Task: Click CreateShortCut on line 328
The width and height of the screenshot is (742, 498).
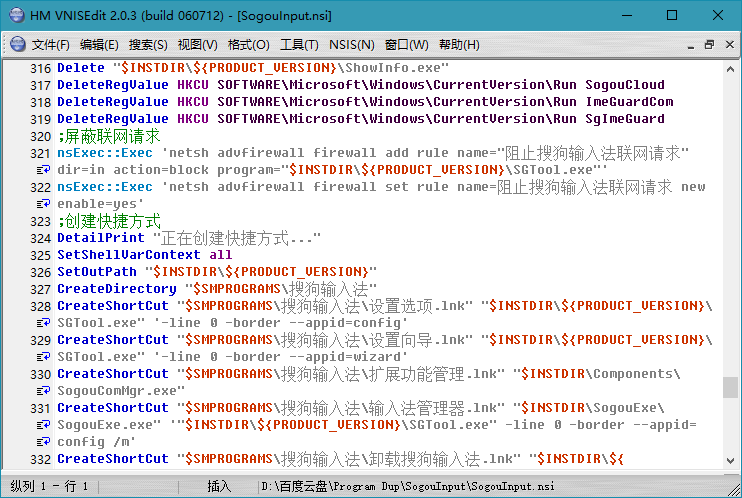Action: point(113,306)
